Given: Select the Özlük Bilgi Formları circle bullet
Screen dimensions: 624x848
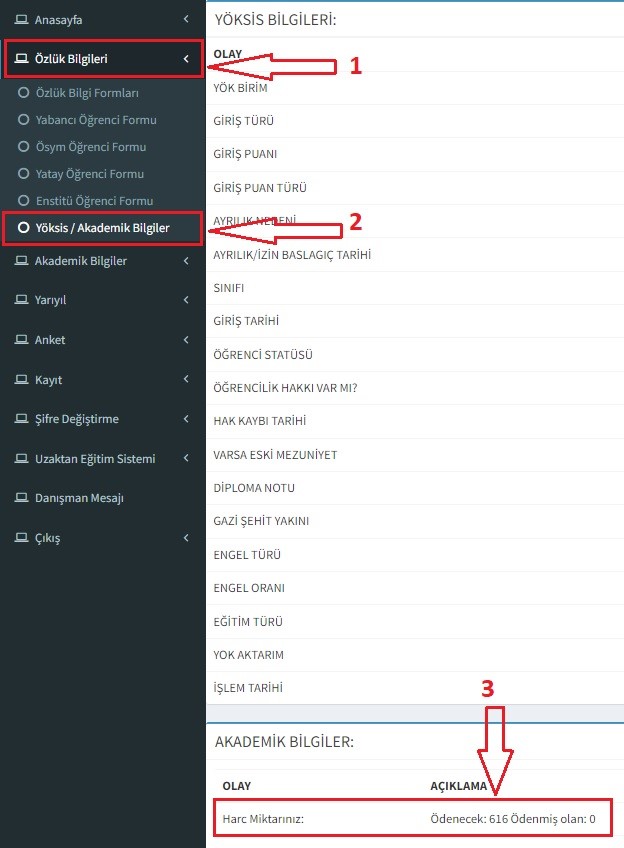Looking at the screenshot, I should click(23, 93).
